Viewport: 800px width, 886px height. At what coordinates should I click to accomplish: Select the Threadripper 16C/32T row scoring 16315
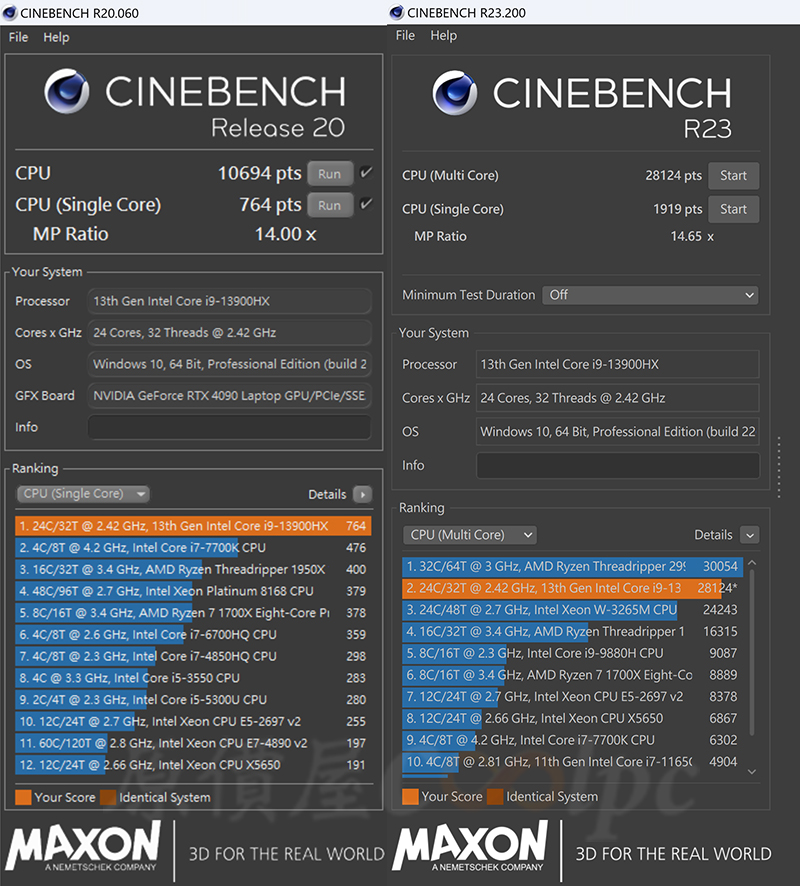pos(572,632)
